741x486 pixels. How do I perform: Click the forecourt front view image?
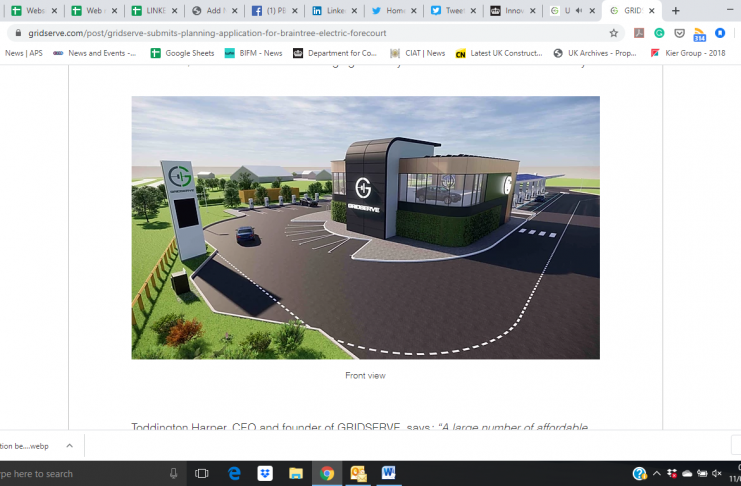click(x=365, y=227)
